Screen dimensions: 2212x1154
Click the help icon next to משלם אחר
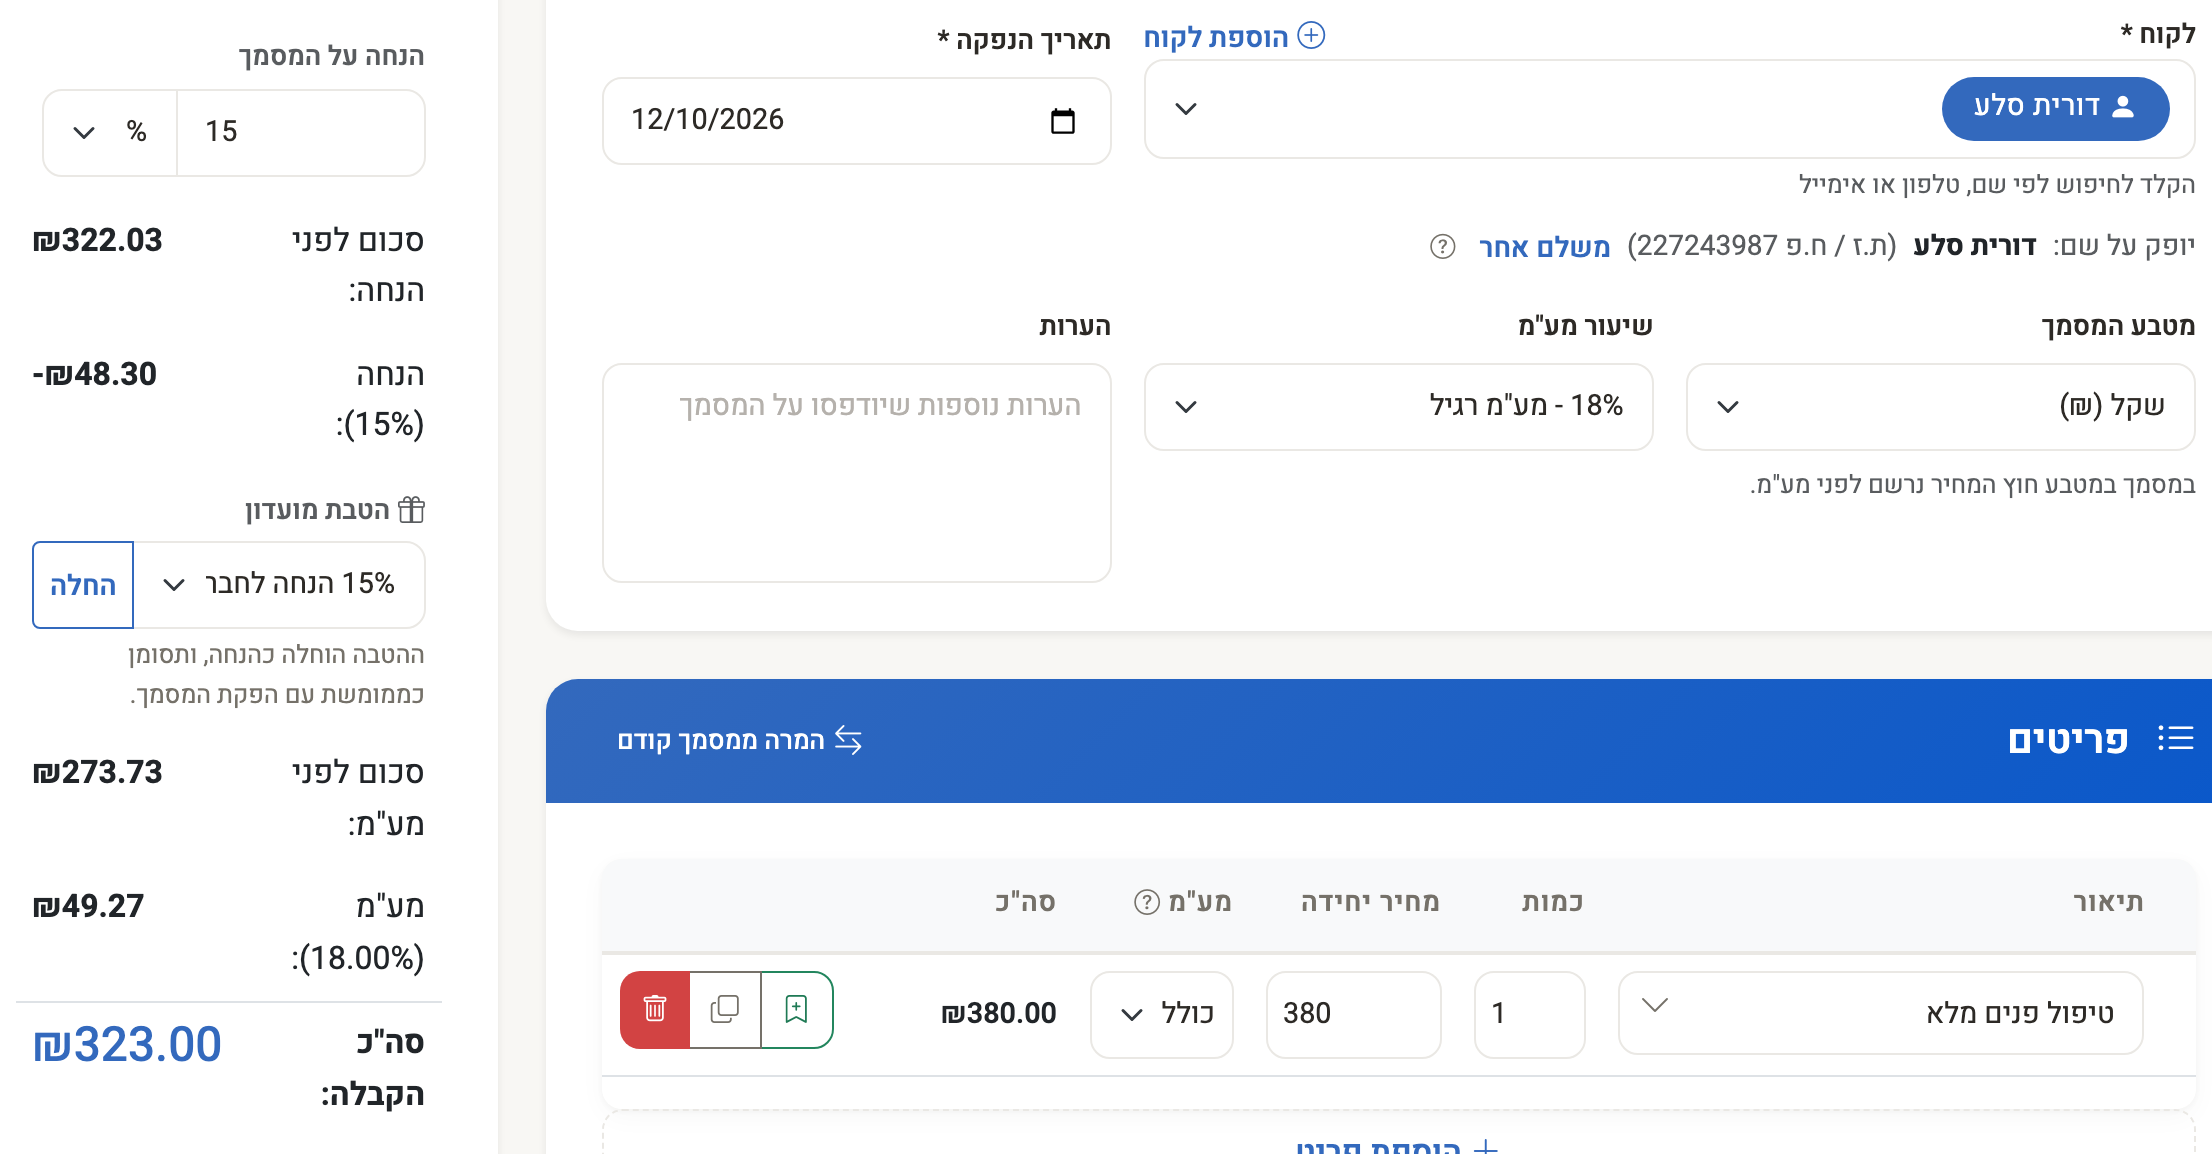coord(1442,246)
